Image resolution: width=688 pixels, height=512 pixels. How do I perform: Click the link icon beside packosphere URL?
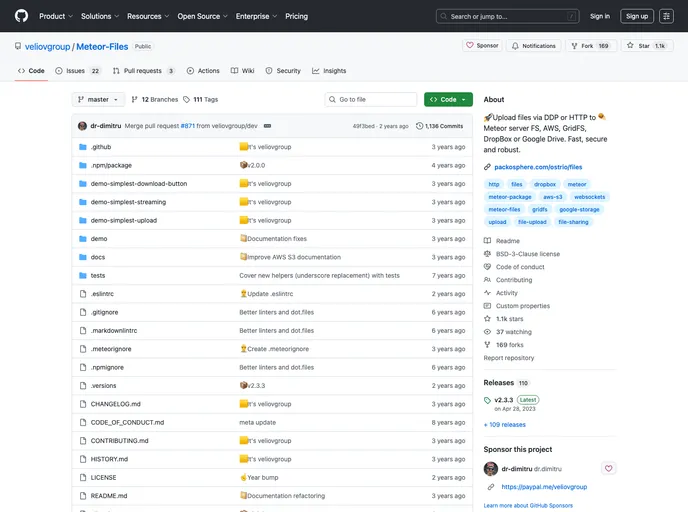(x=487, y=167)
